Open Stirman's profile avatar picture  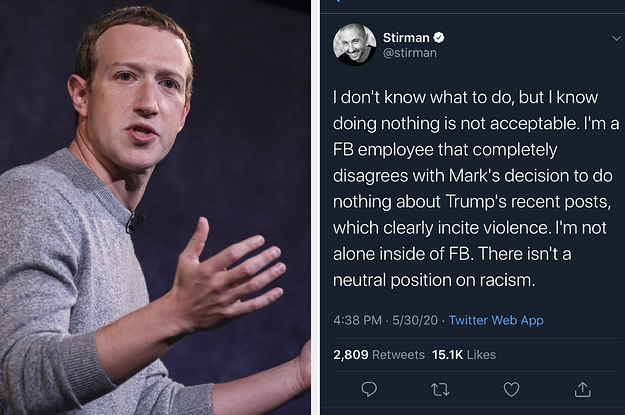(354, 45)
